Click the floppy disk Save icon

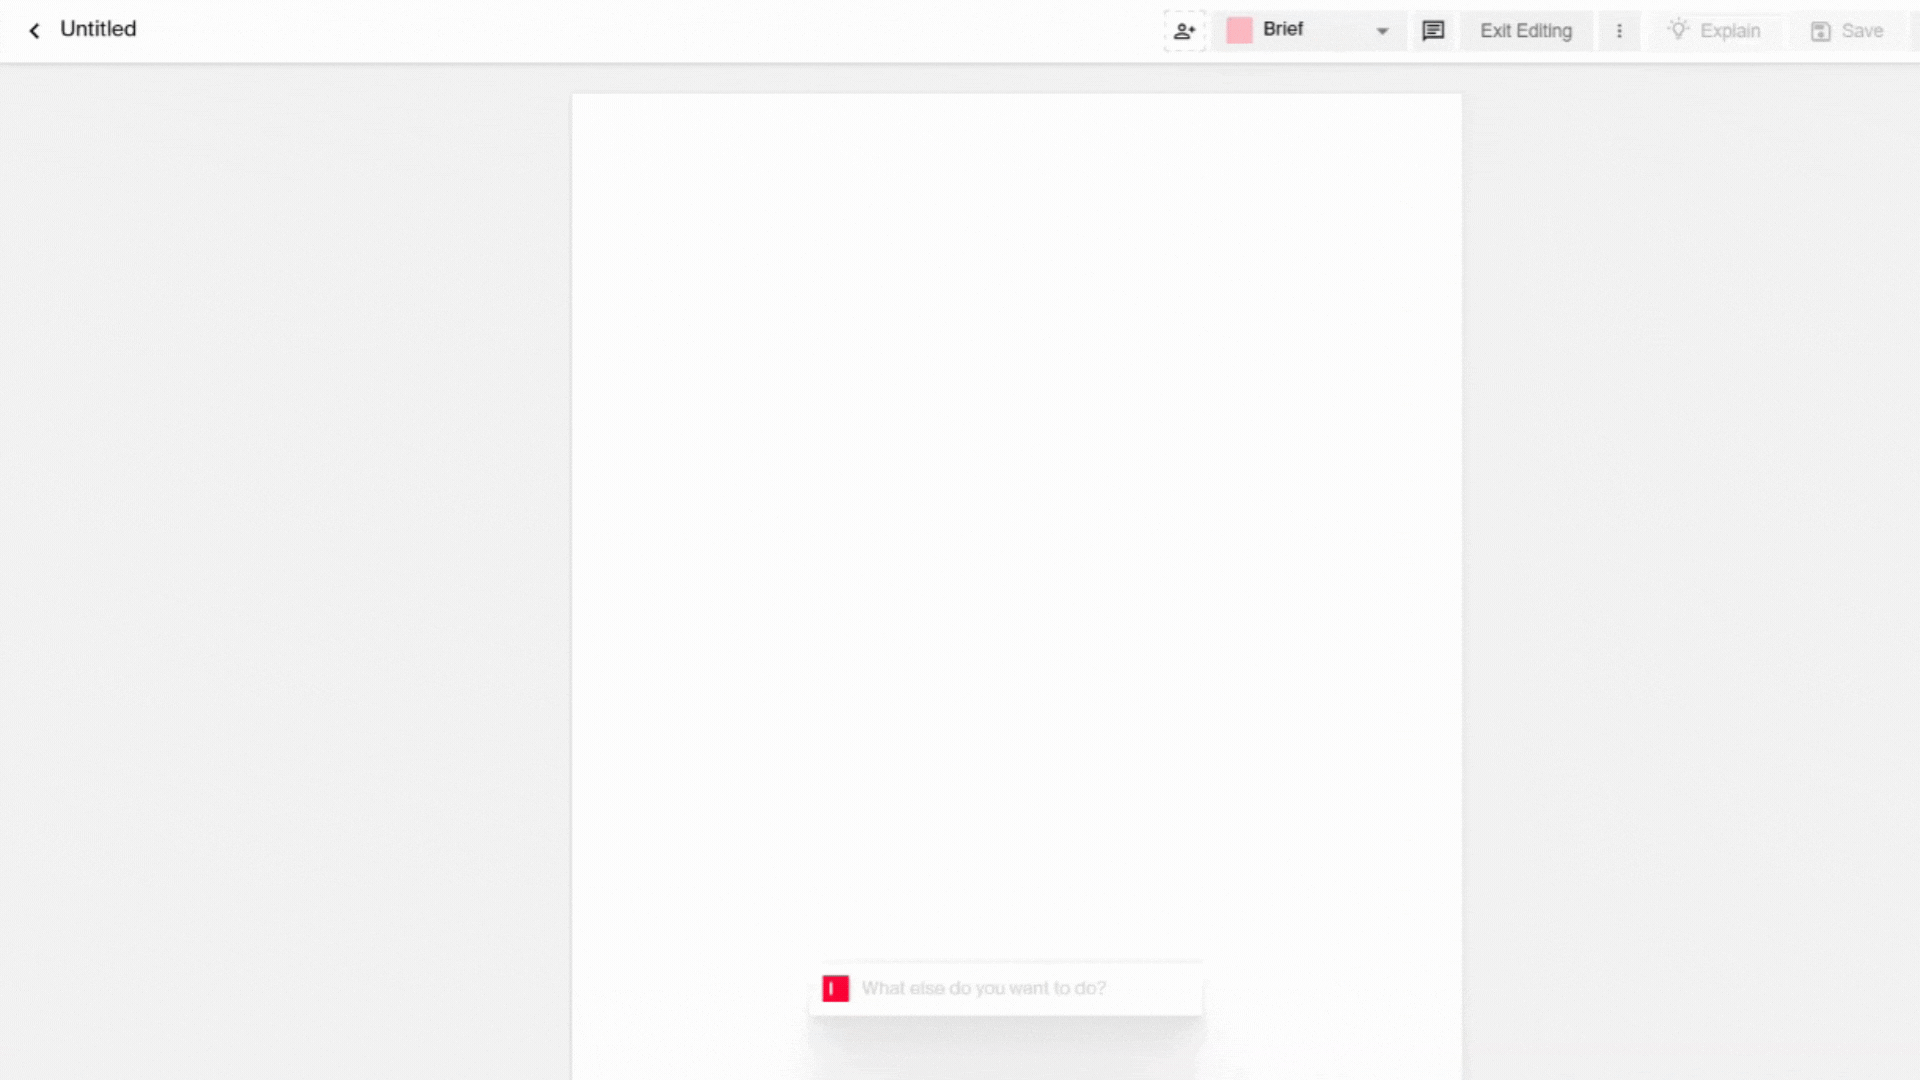click(1820, 31)
